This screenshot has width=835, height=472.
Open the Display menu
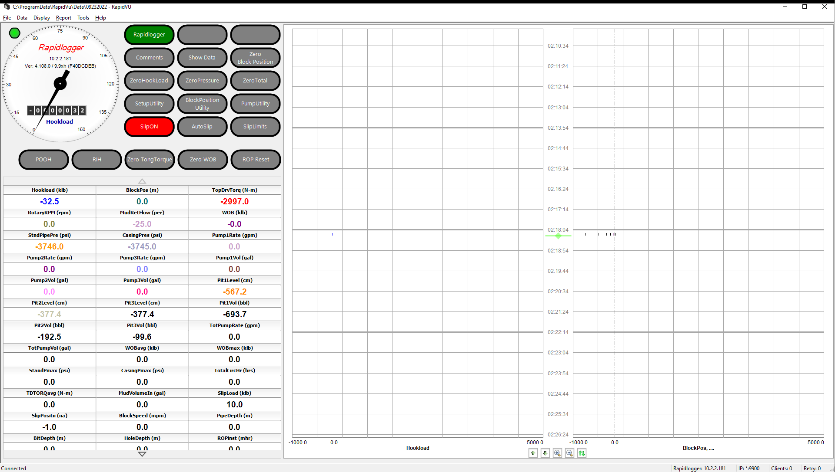coord(42,18)
